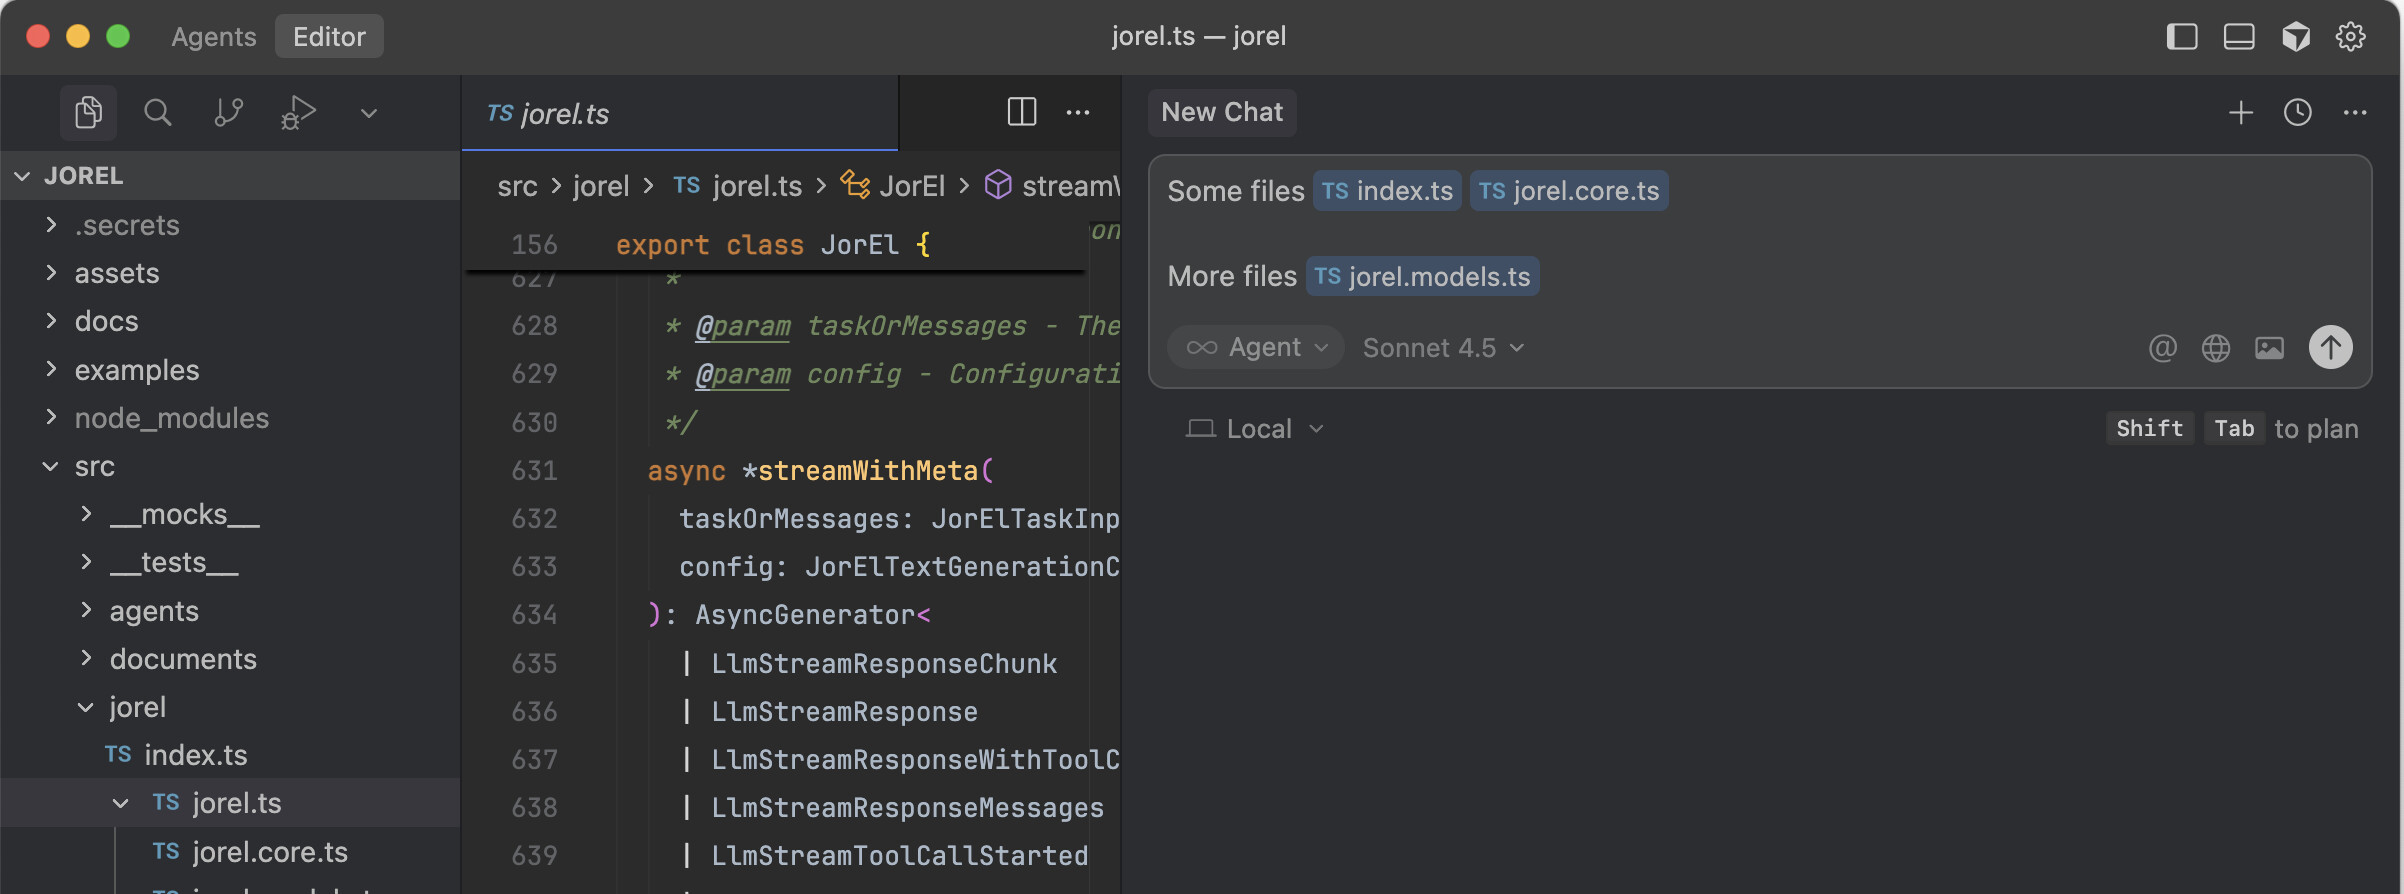Open the Search panel icon
Screen dimensions: 2404x894
157,112
